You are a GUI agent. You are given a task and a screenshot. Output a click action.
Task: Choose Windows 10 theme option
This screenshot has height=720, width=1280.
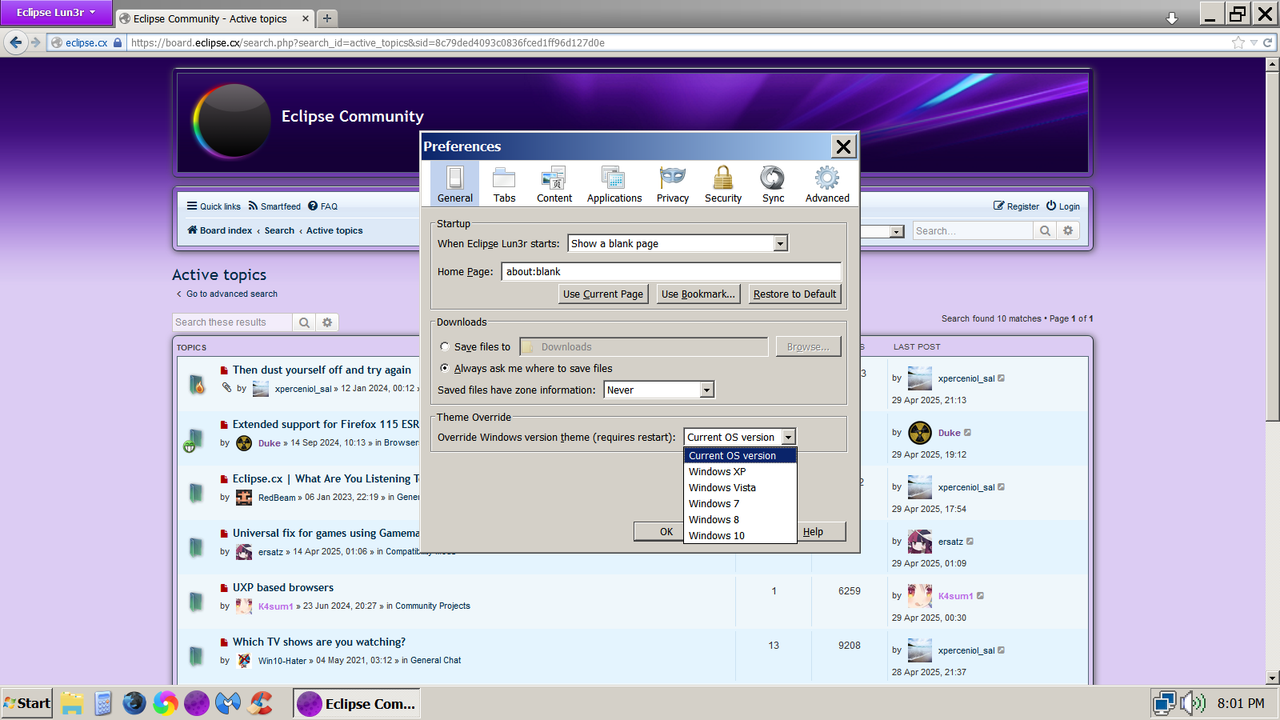point(740,536)
